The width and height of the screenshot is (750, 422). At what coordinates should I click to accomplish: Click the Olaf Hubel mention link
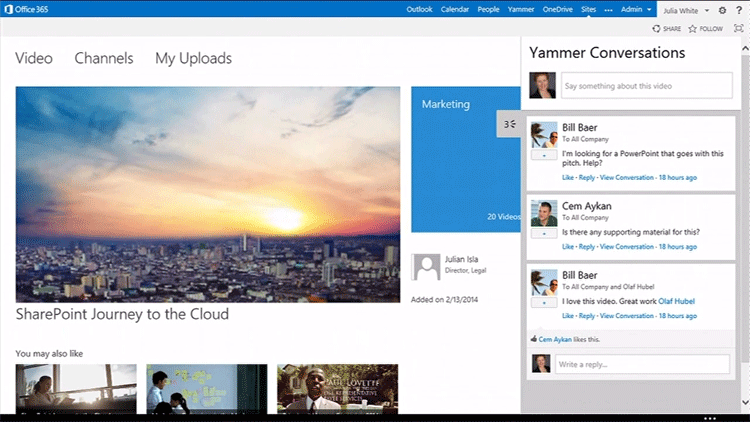pyautogui.click(x=677, y=301)
